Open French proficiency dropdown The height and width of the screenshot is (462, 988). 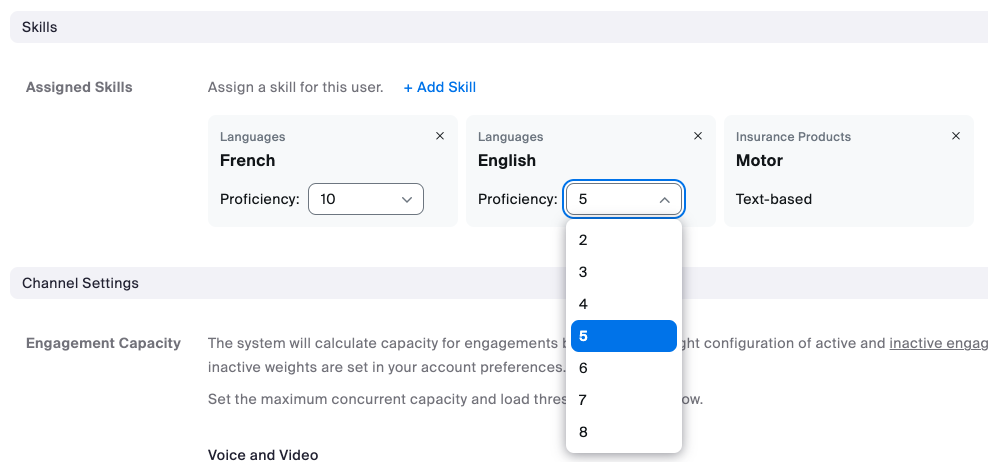point(366,199)
